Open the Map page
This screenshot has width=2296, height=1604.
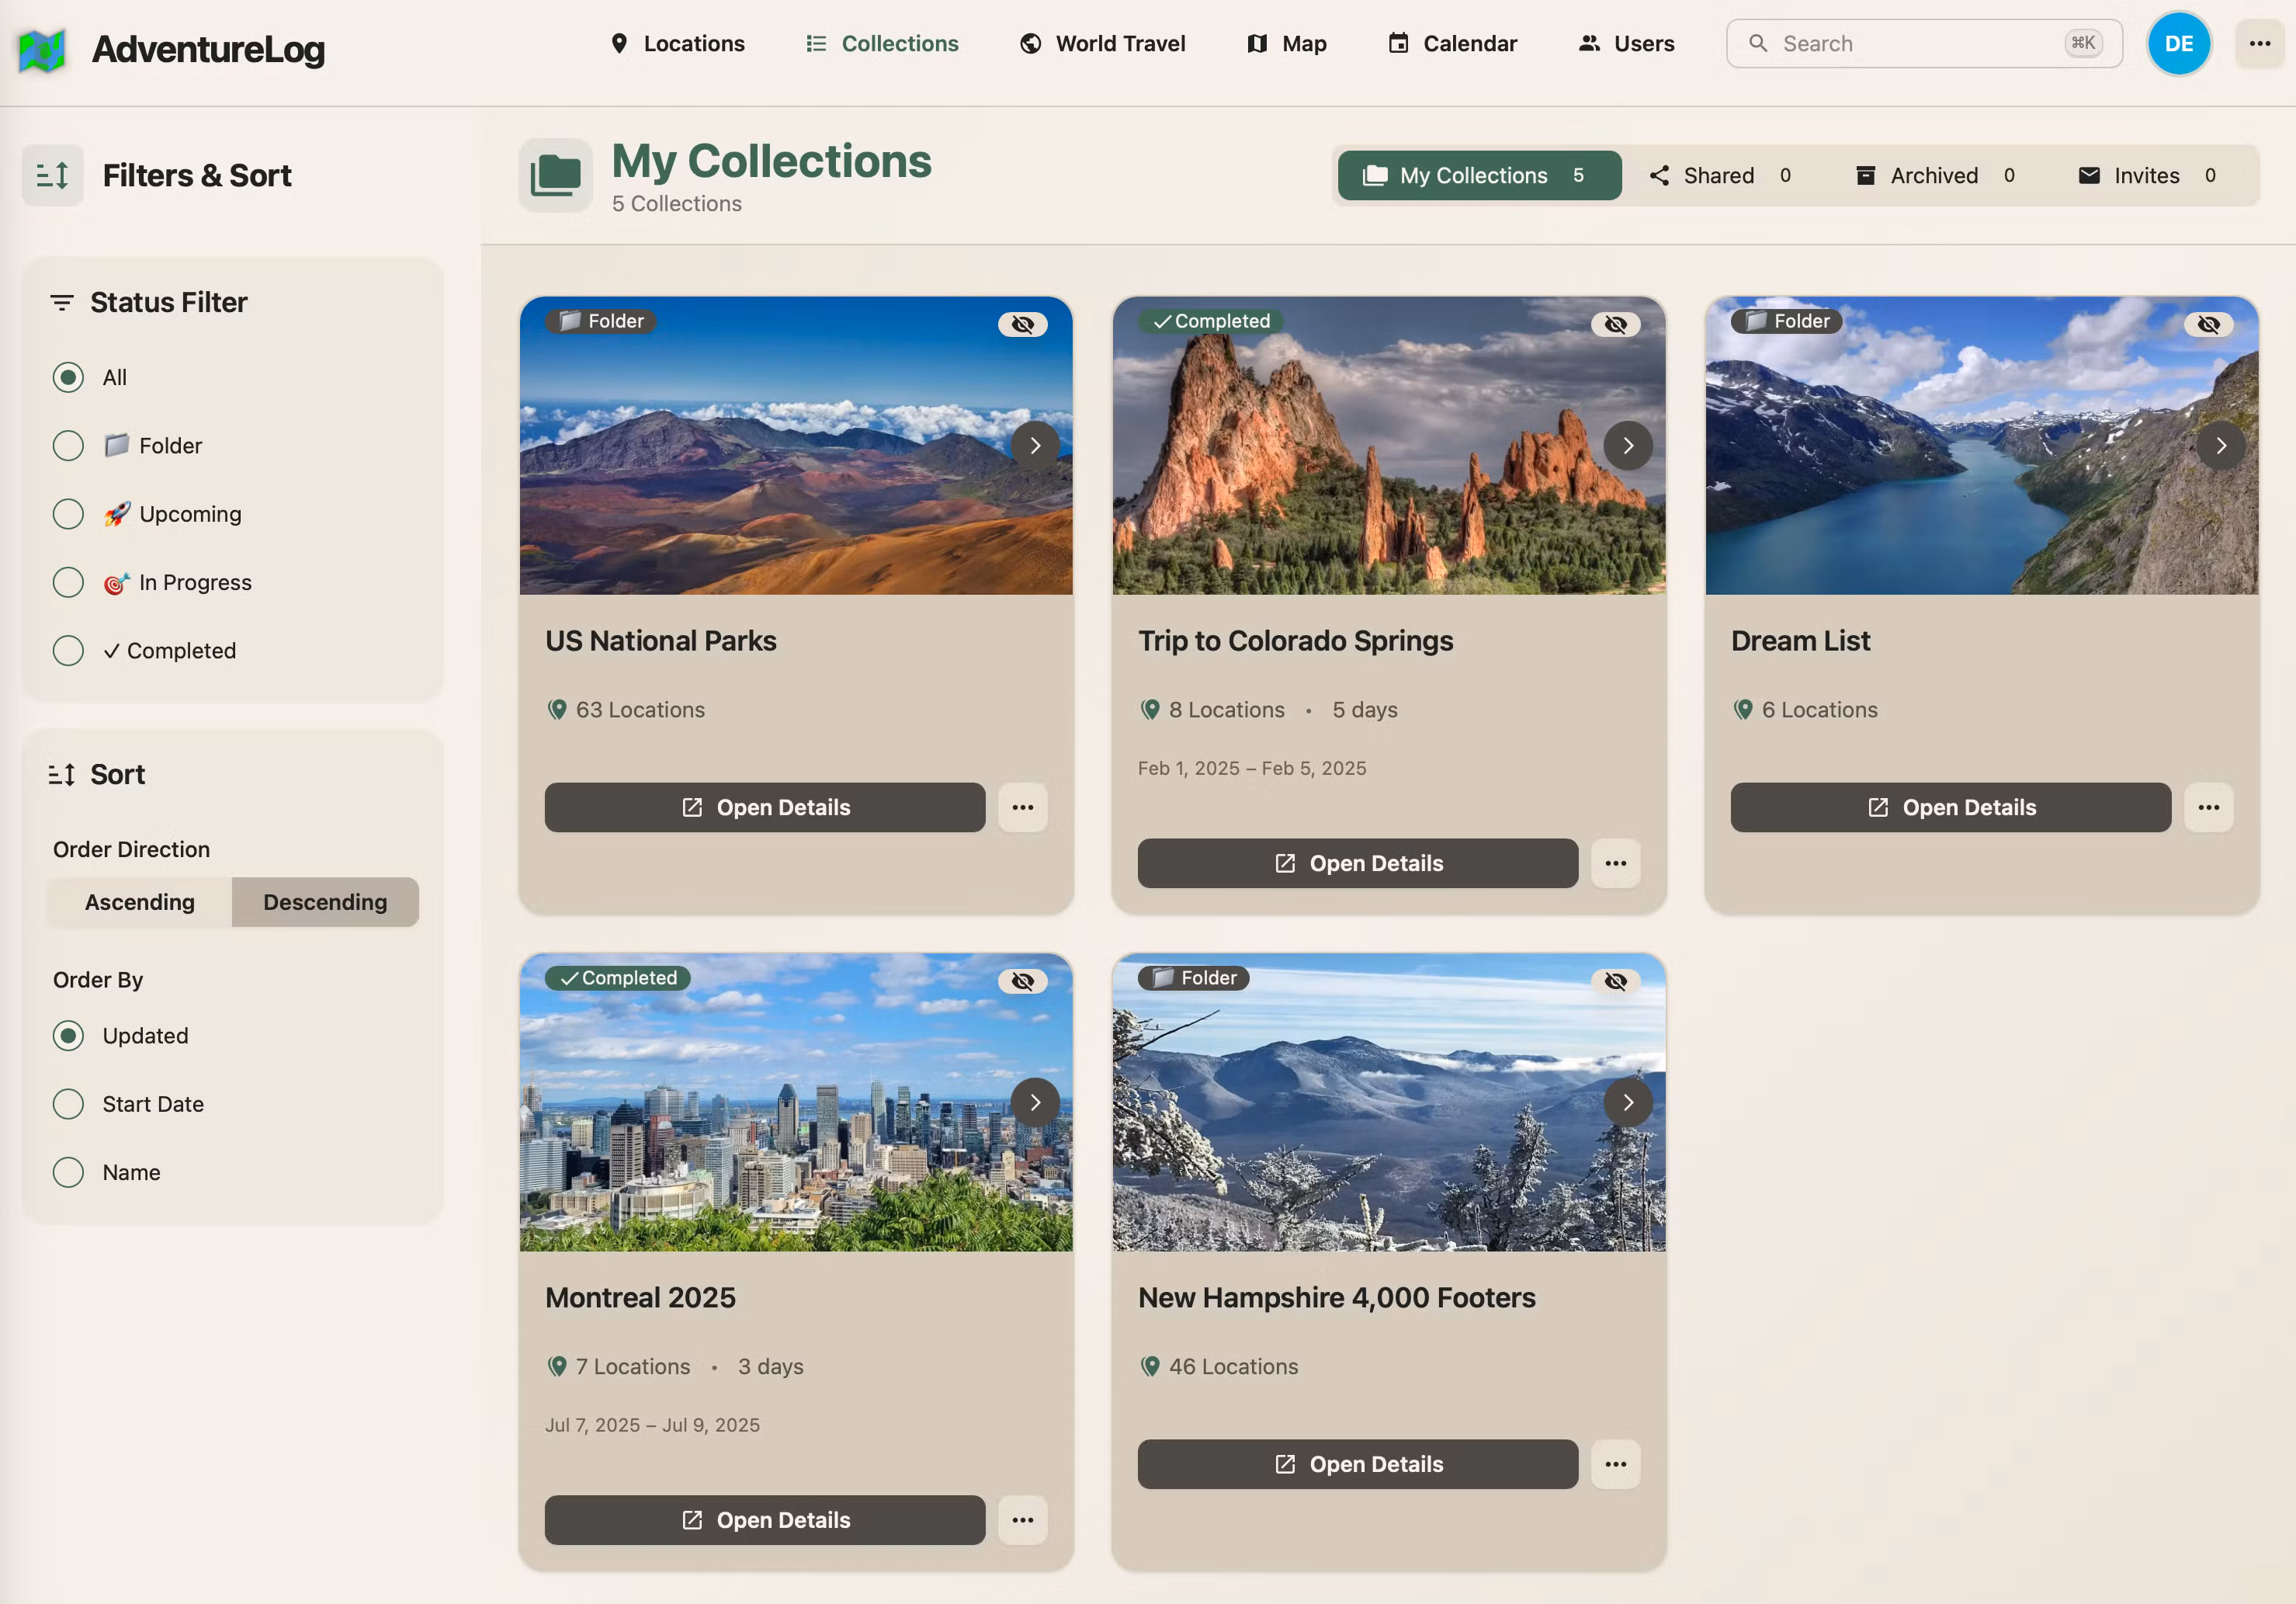click(x=1287, y=44)
